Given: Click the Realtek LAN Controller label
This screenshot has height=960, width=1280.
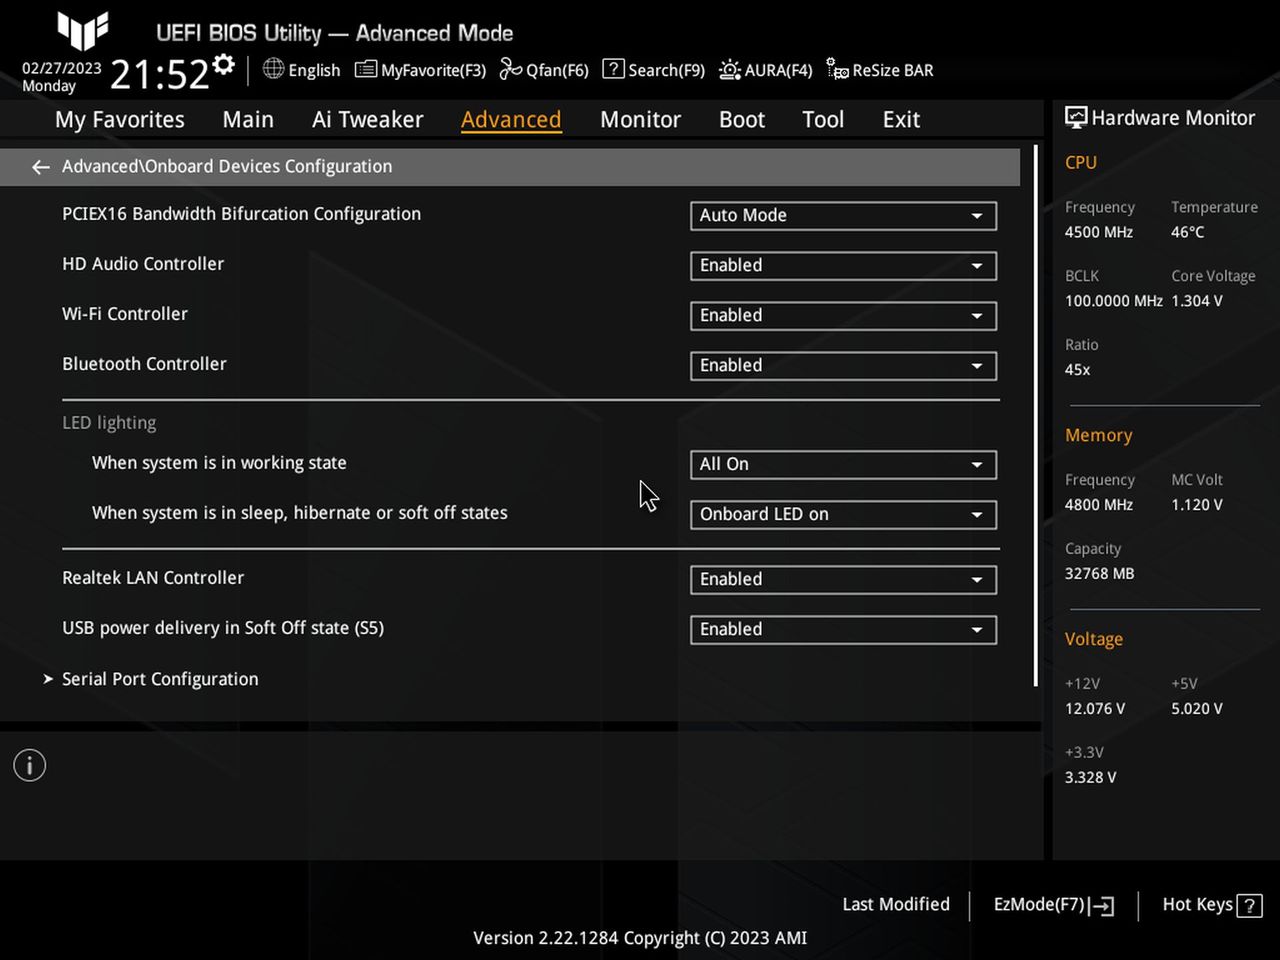Looking at the screenshot, I should (153, 578).
